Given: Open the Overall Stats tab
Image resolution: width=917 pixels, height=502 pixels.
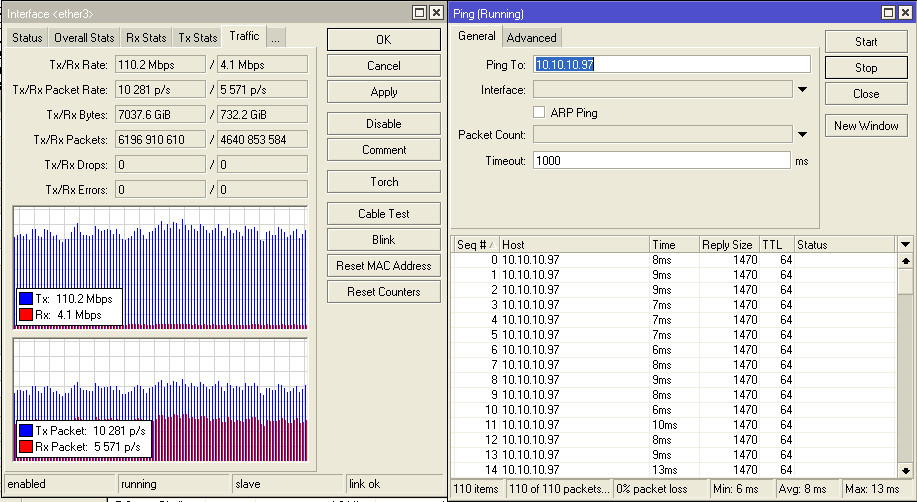Looking at the screenshot, I should point(84,38).
